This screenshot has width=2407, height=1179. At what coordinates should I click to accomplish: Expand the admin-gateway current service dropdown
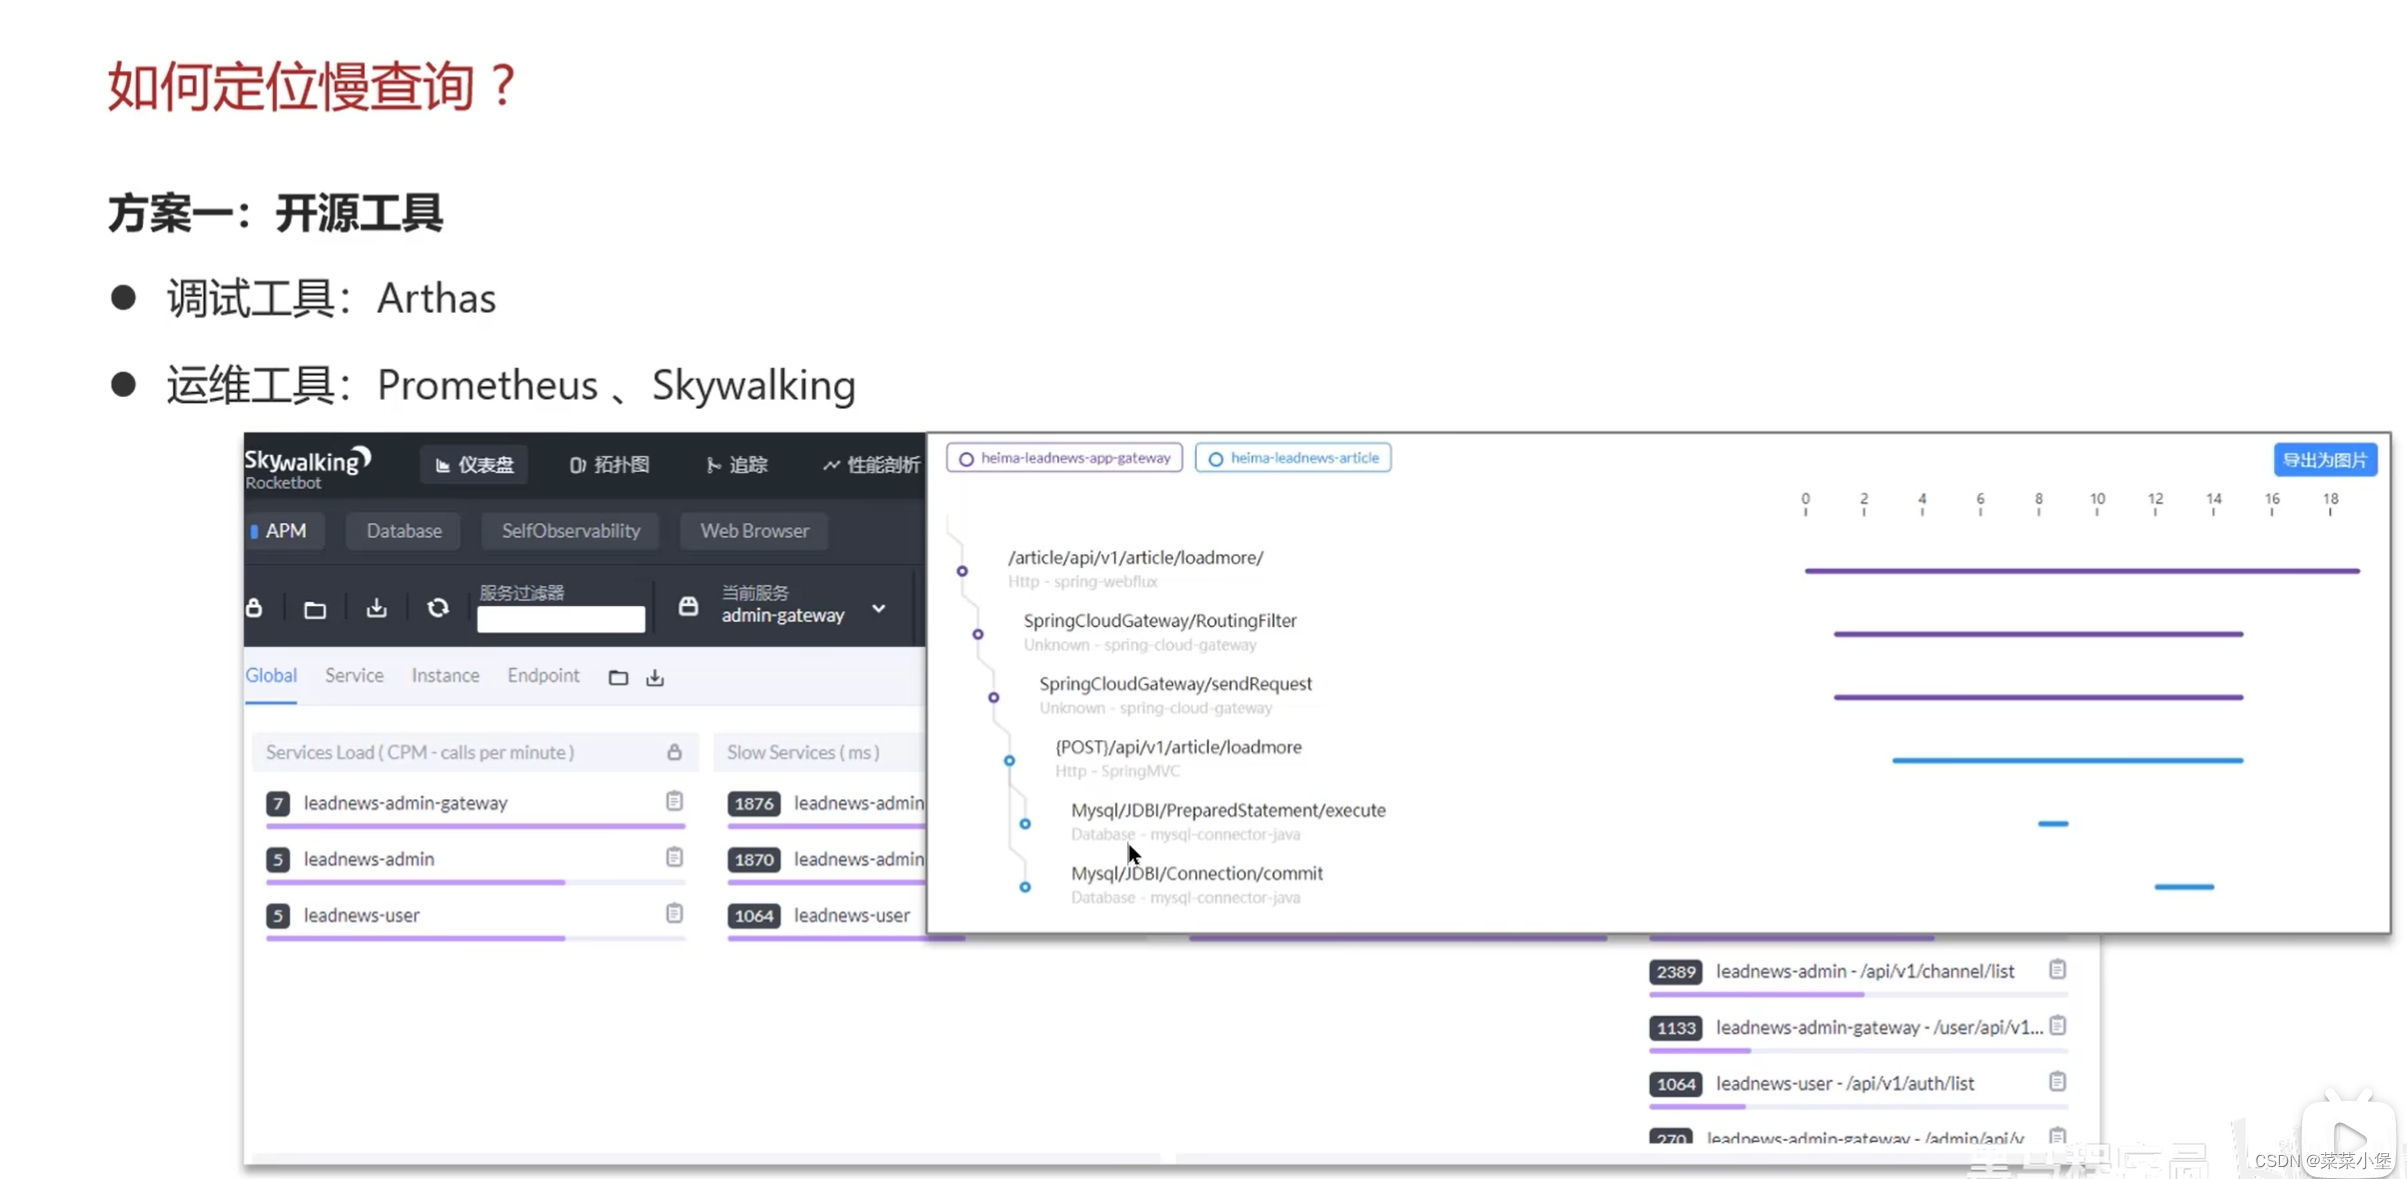878,609
